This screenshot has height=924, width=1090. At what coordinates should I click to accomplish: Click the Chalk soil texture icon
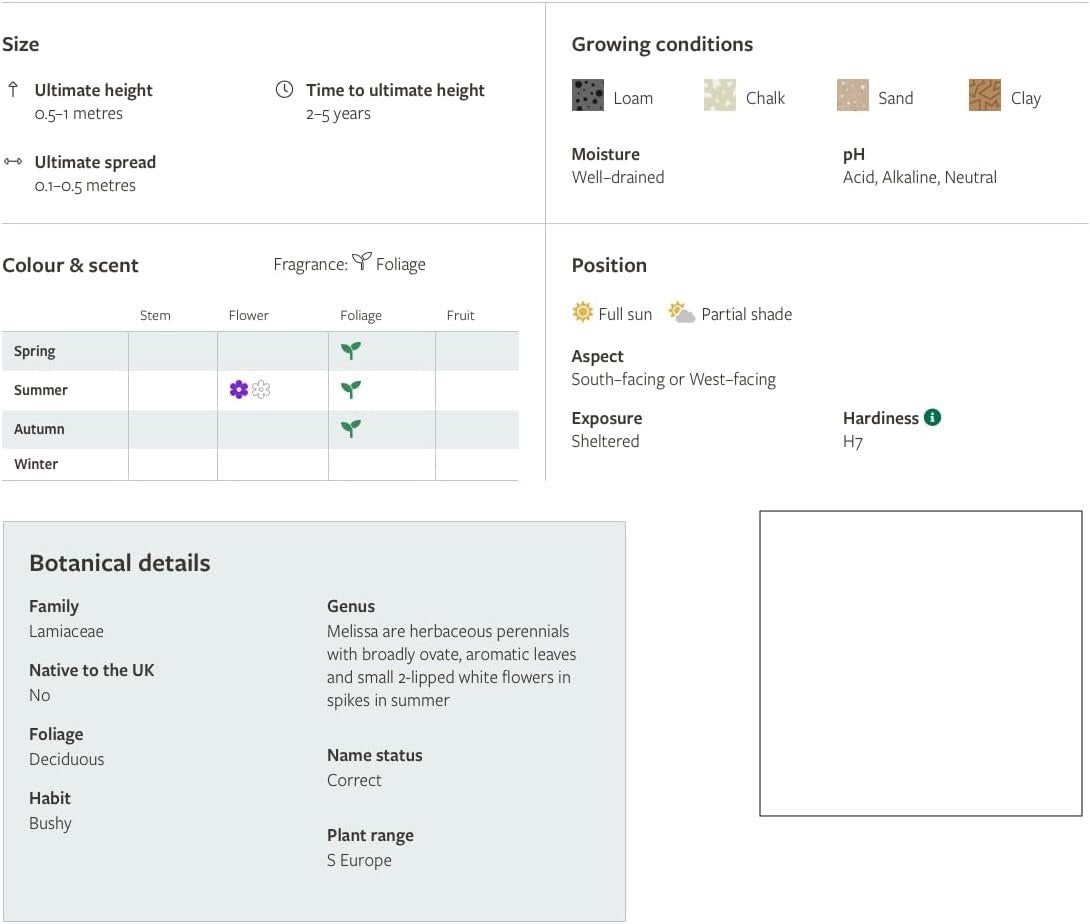tap(719, 95)
